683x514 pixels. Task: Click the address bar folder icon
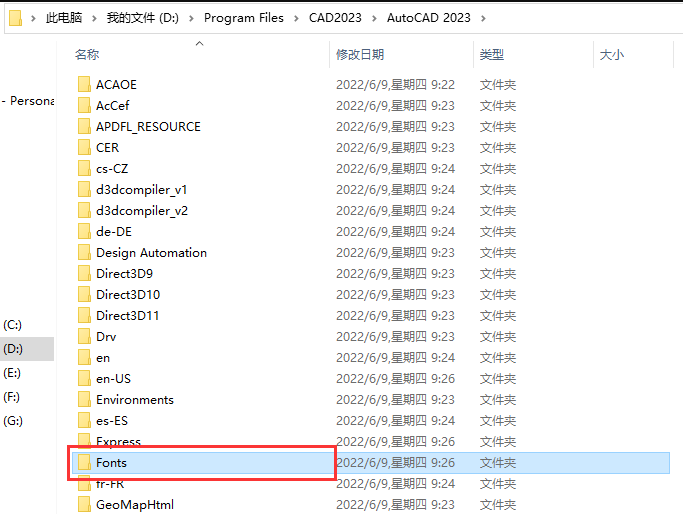click(x=16, y=18)
